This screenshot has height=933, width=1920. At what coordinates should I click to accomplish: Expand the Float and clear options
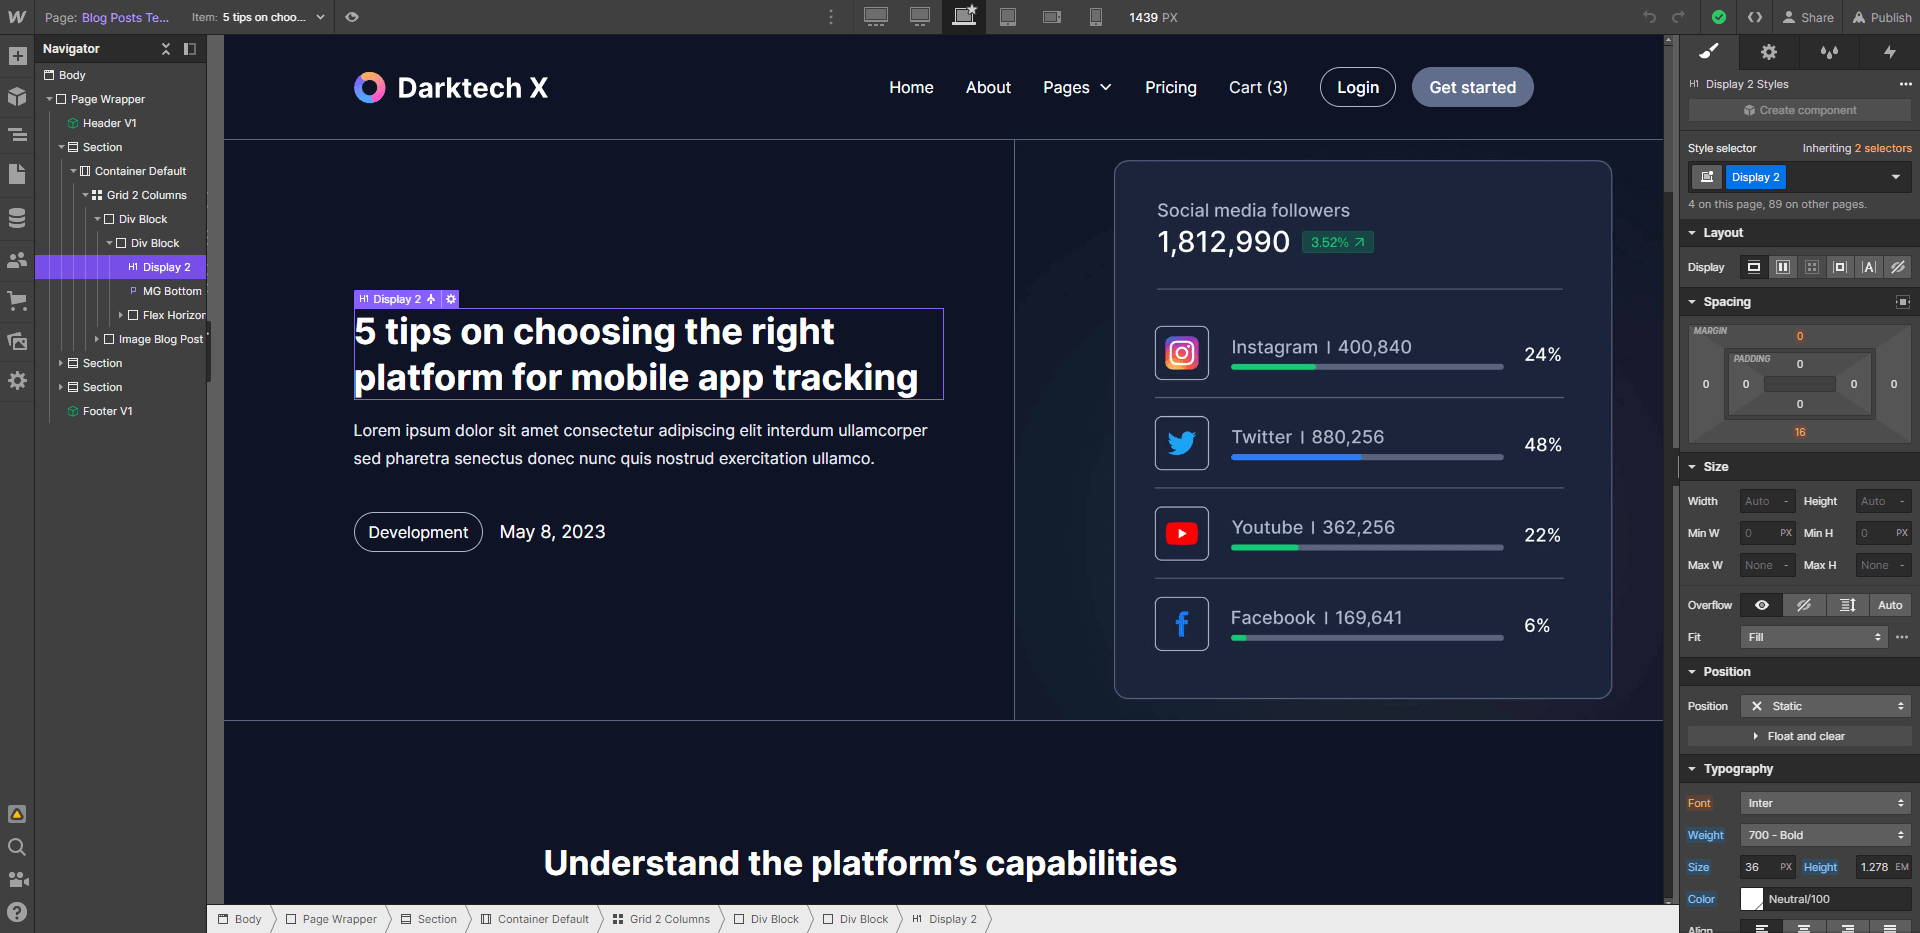(x=1804, y=736)
